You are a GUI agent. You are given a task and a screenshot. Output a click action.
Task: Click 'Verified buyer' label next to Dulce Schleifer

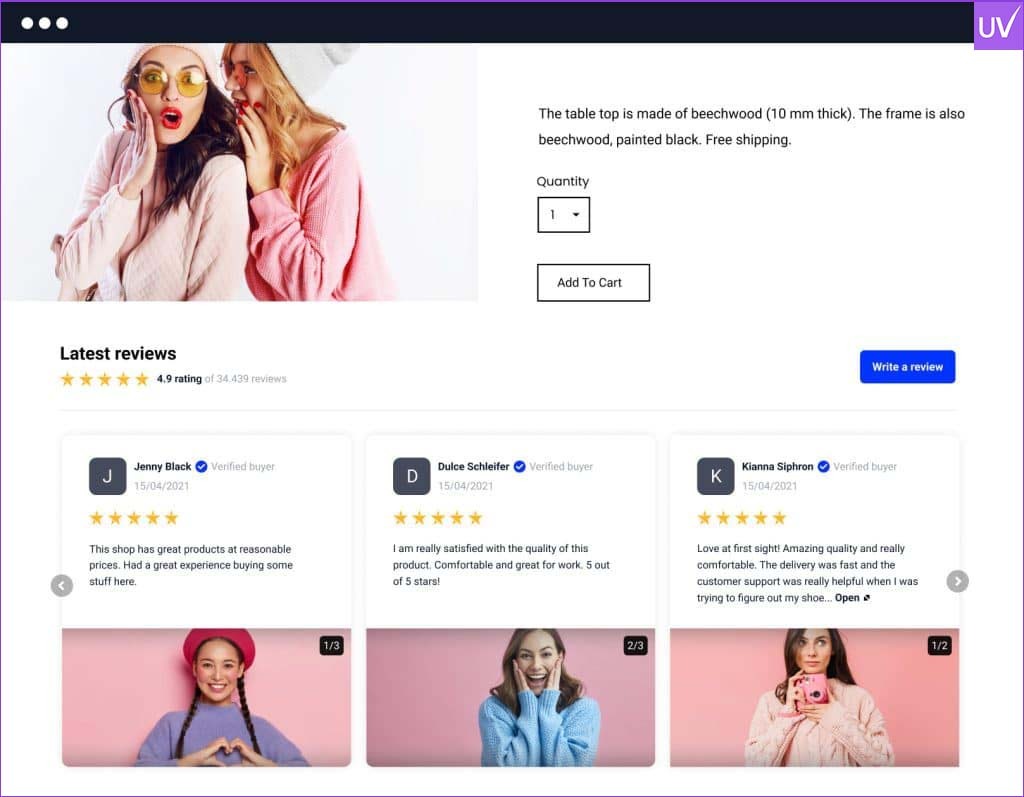coord(561,466)
